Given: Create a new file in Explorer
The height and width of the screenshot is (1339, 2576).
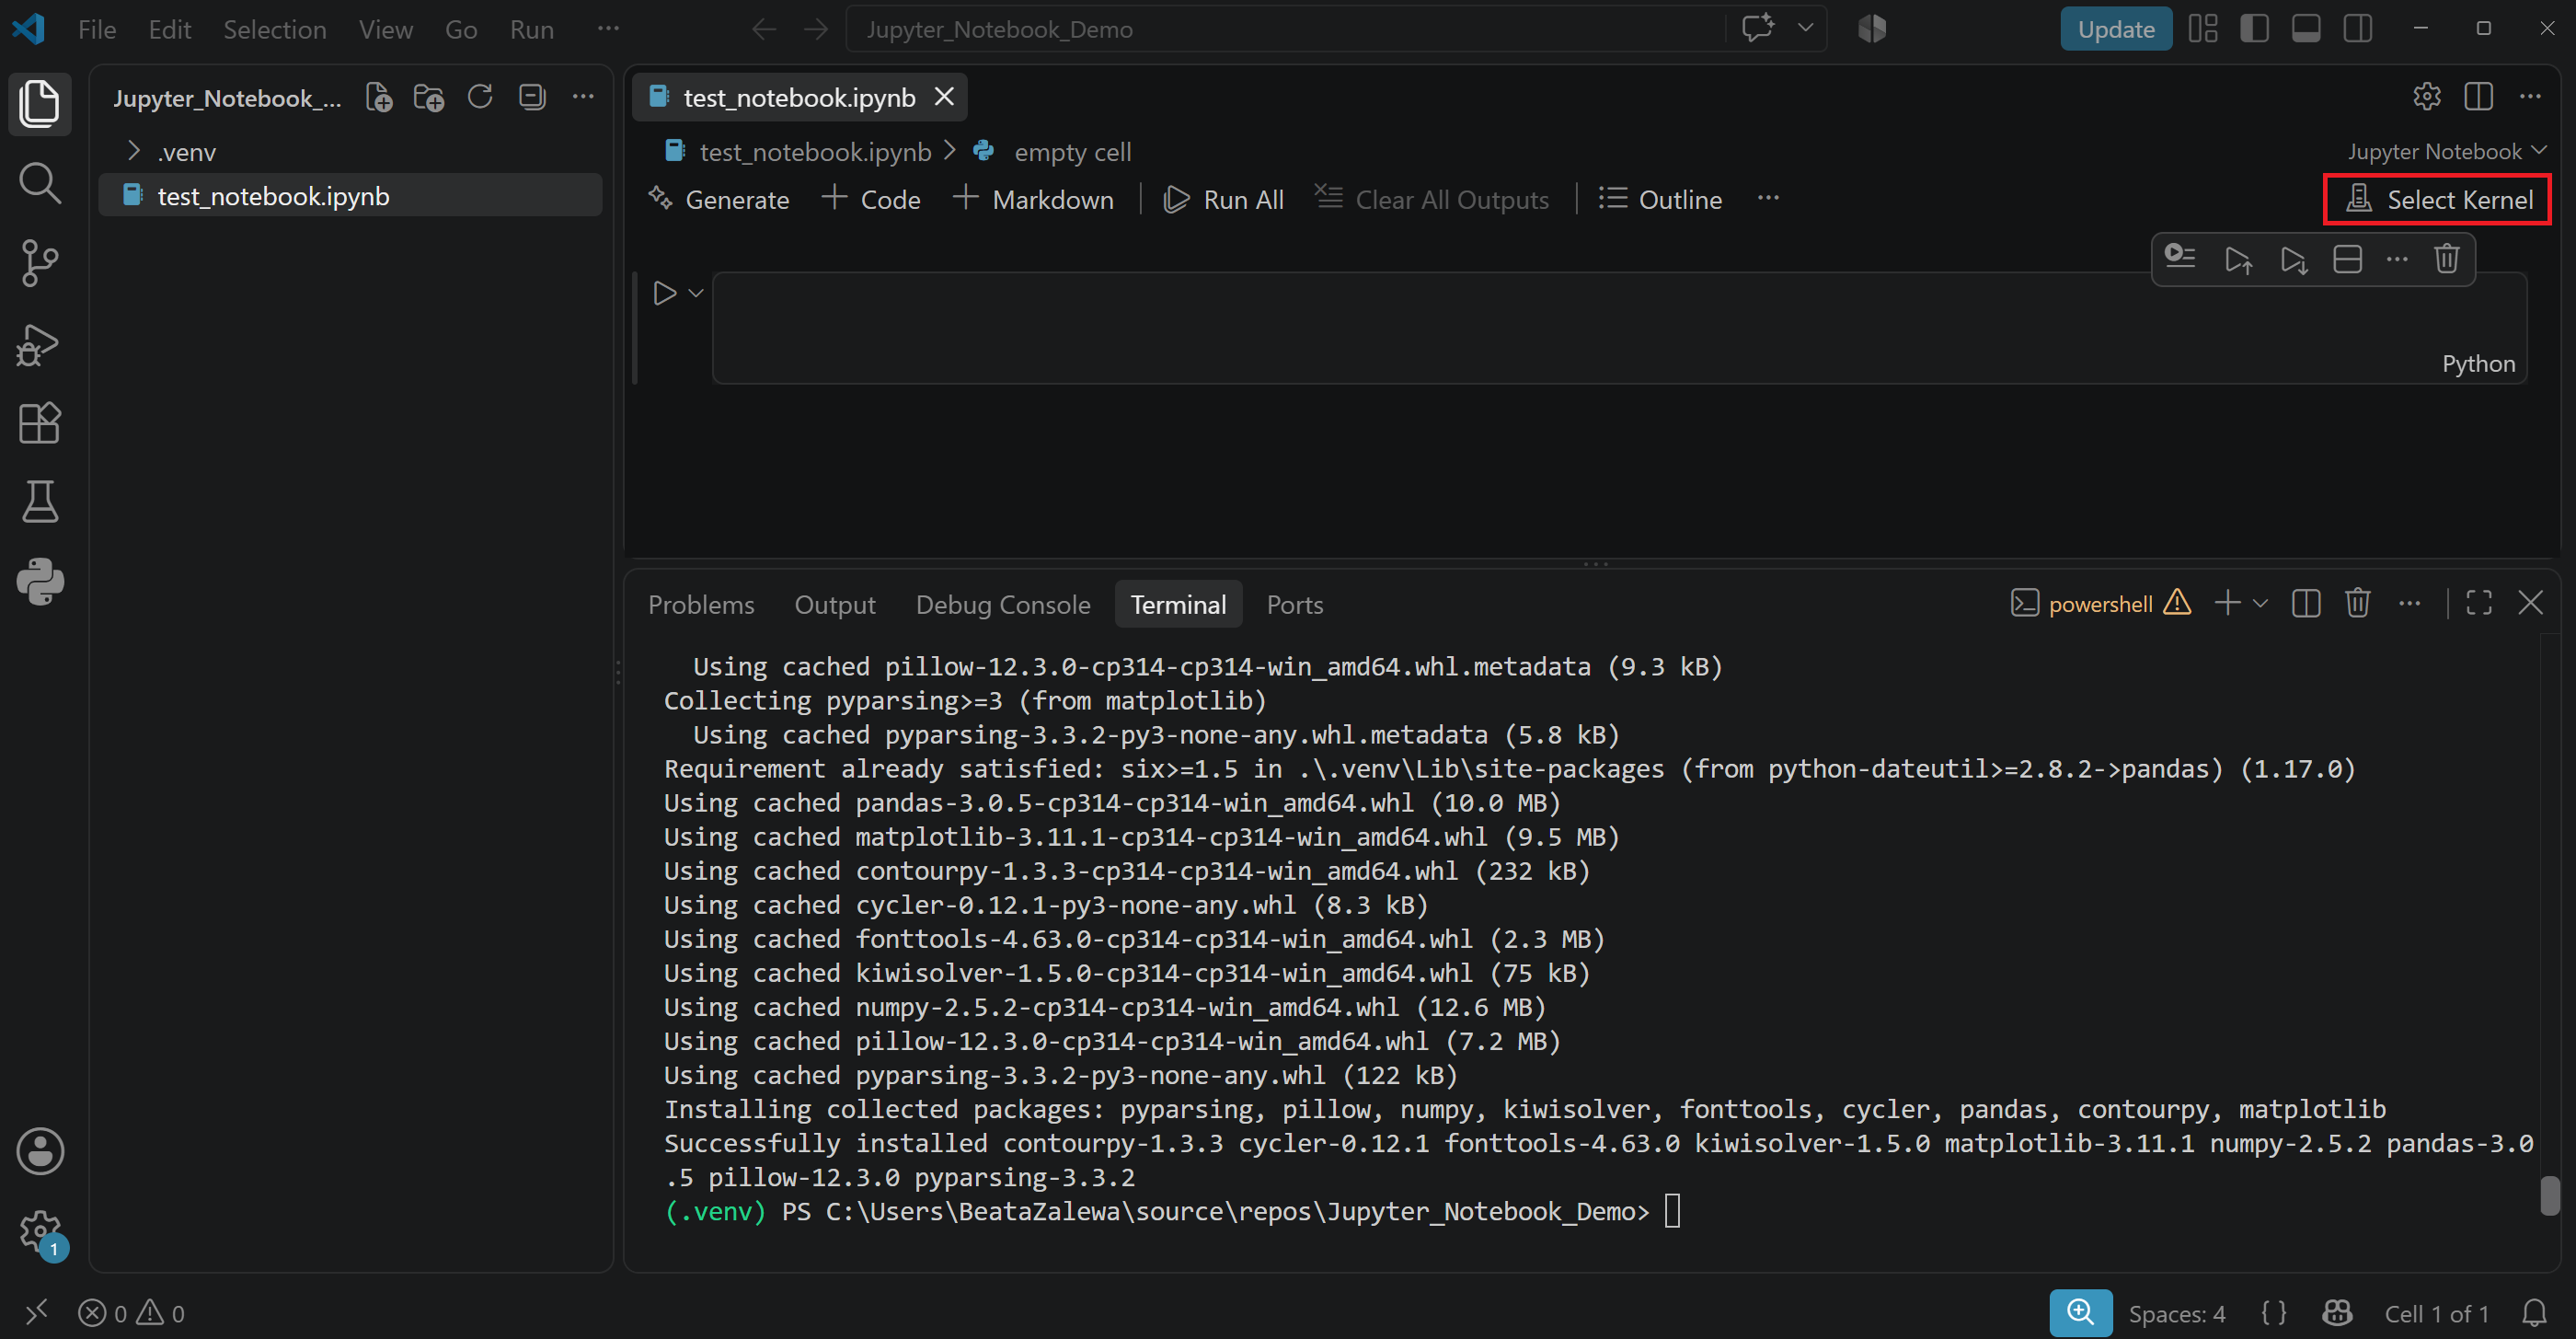Looking at the screenshot, I should 379,97.
